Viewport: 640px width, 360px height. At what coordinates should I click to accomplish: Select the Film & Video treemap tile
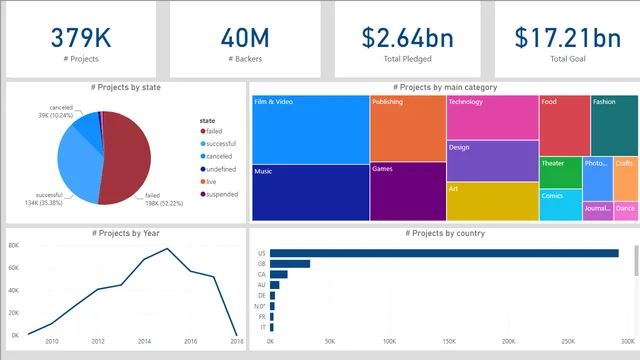(311, 130)
